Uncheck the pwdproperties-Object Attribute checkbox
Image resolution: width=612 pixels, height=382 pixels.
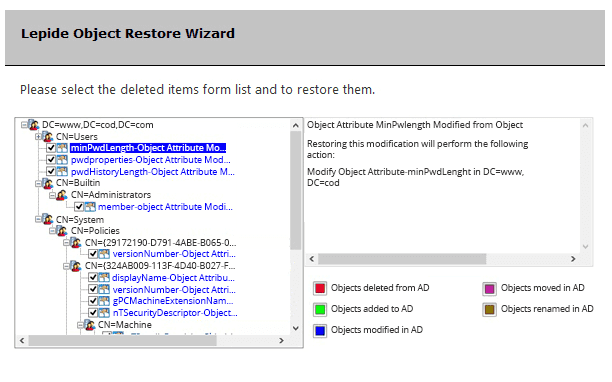click(51, 160)
